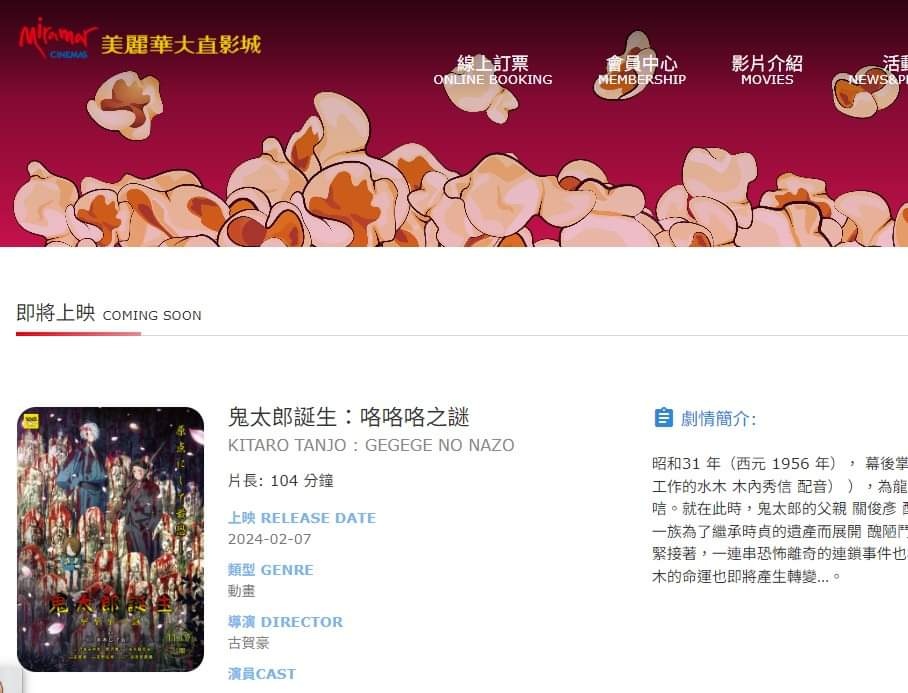Click the 導演 Director label
Image resolution: width=908 pixels, height=693 pixels.
tap(285, 622)
